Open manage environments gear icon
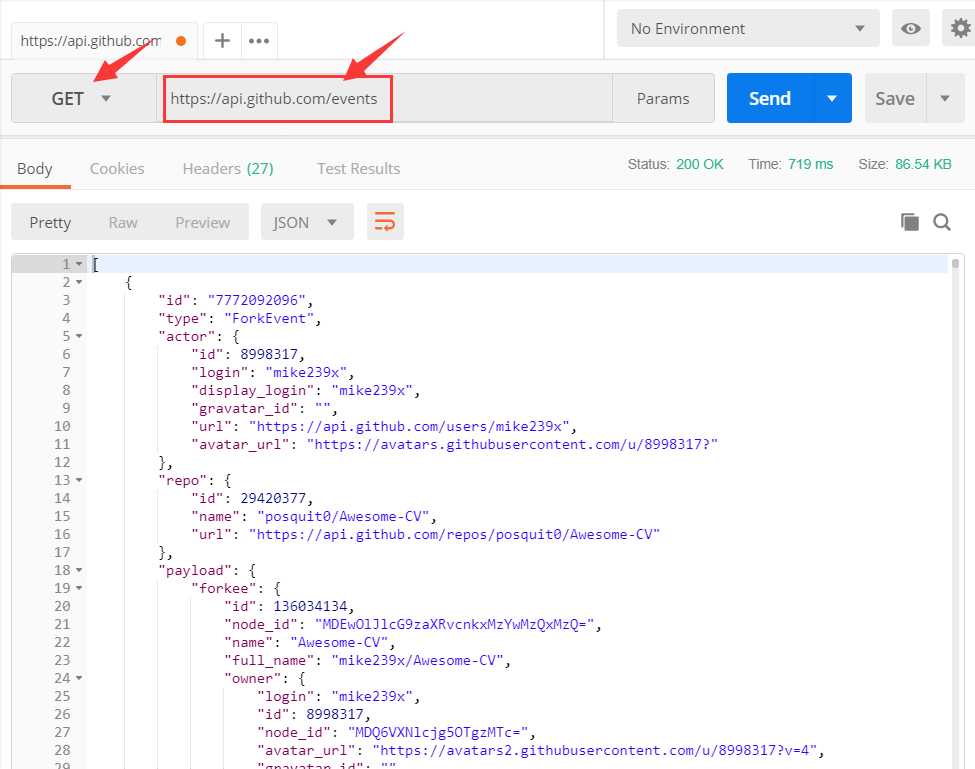 [960, 29]
